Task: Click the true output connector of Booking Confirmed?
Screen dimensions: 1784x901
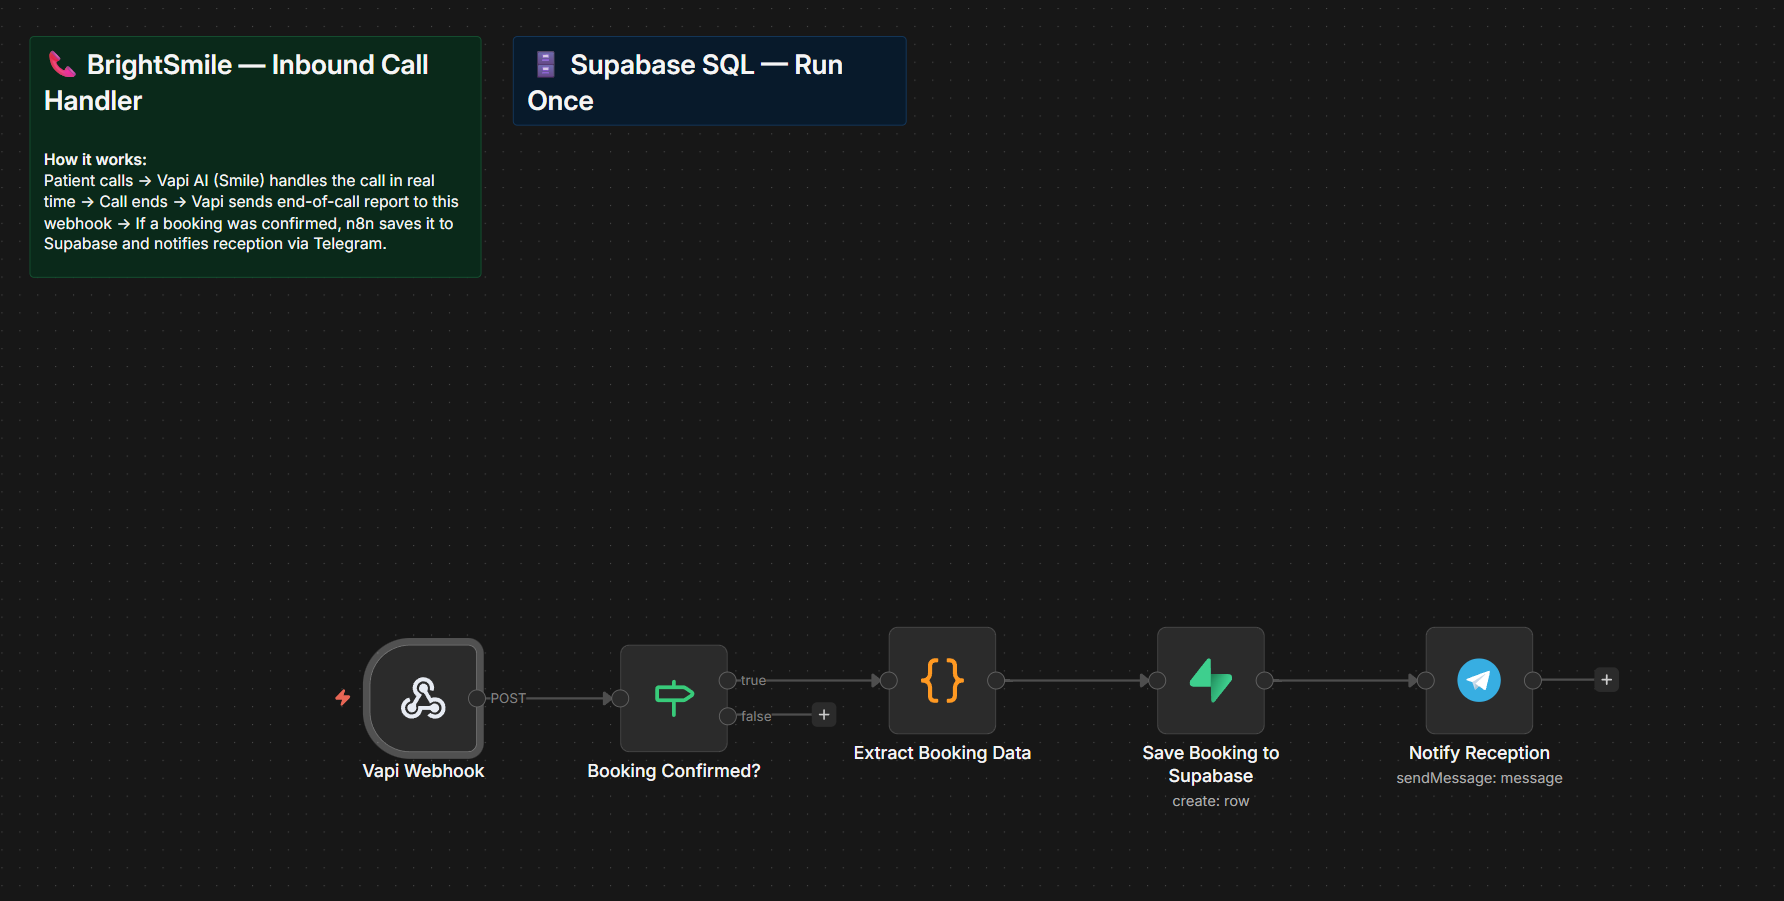Action: coord(728,680)
